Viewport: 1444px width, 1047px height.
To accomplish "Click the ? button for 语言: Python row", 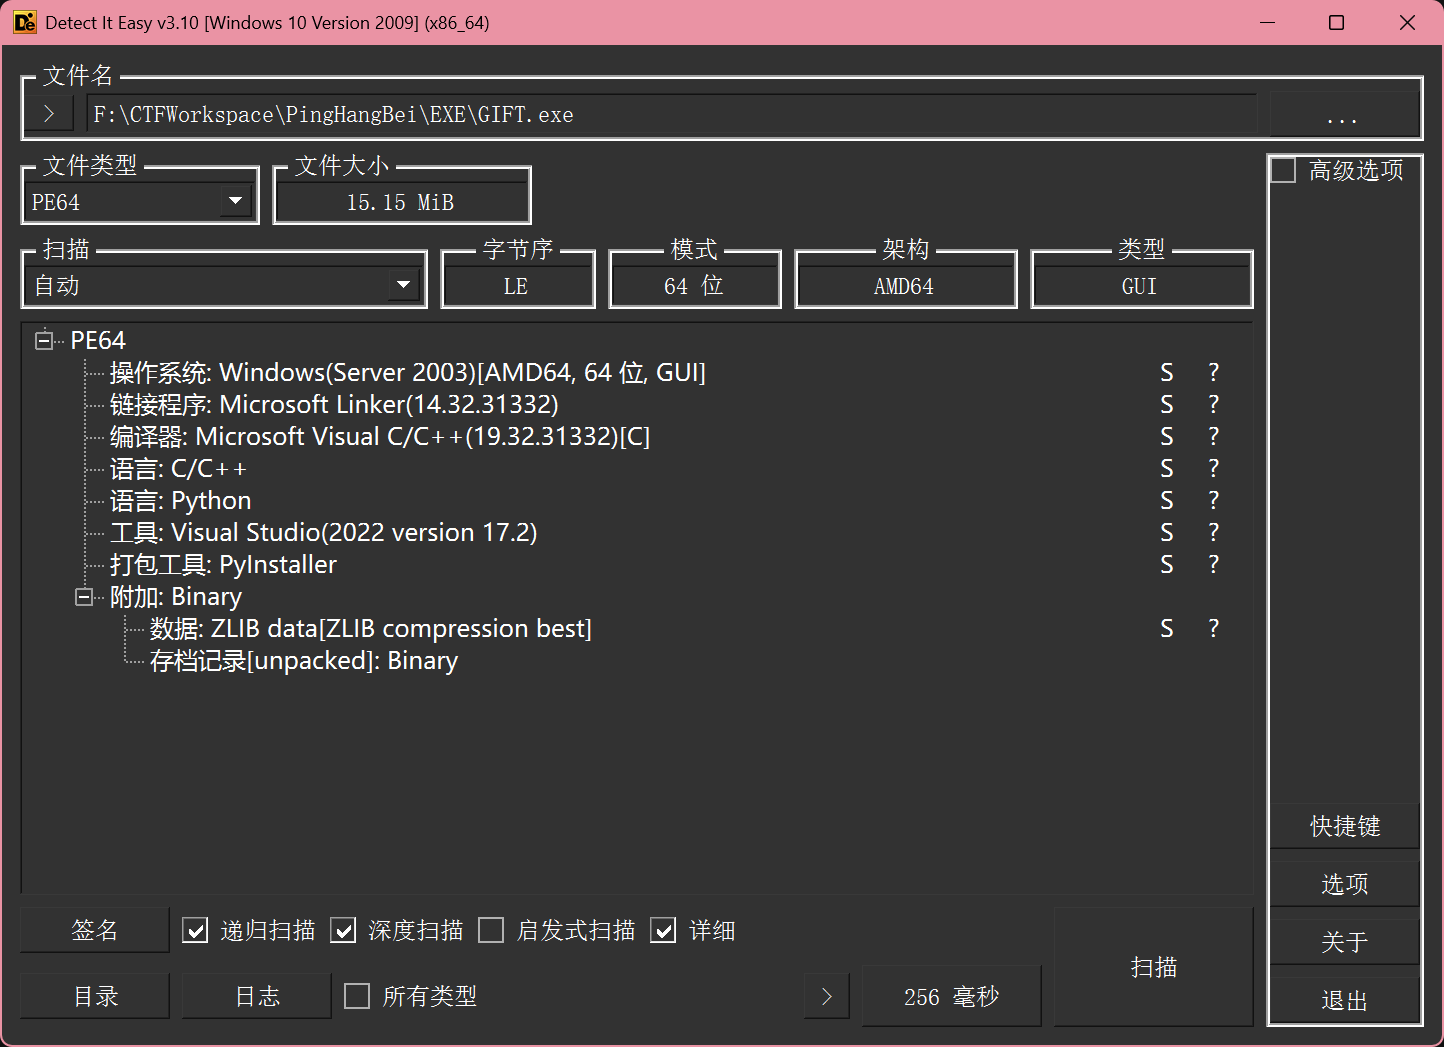I will (1213, 500).
